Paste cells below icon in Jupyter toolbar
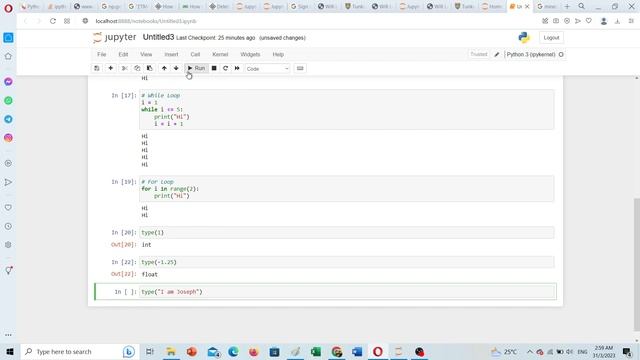The width and height of the screenshot is (640, 360). 149,69
